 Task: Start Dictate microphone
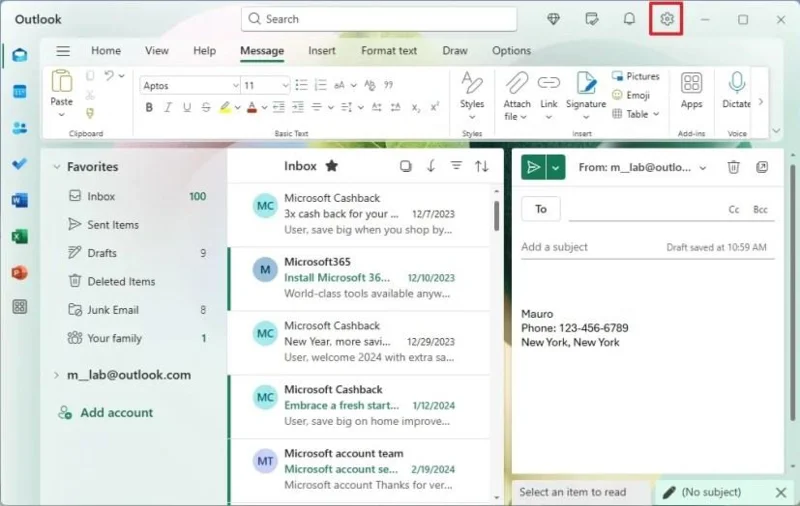click(736, 90)
